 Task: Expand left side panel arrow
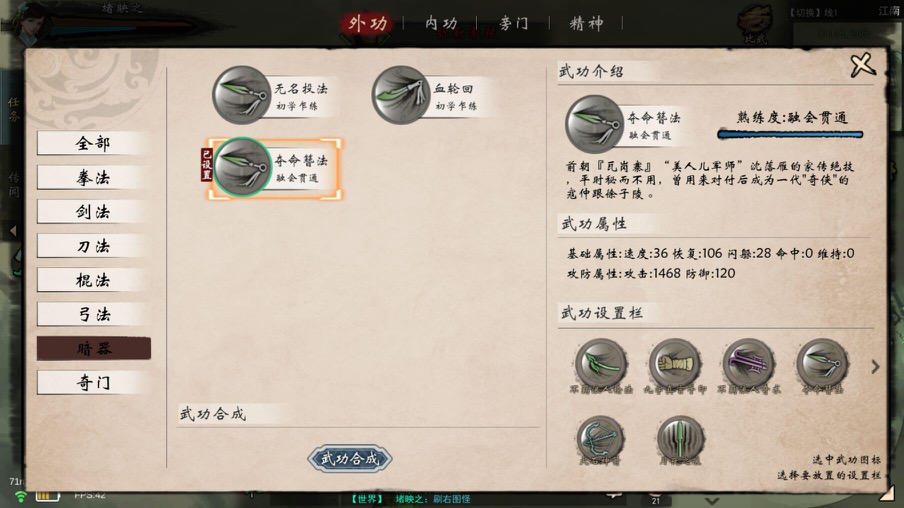click(13, 231)
